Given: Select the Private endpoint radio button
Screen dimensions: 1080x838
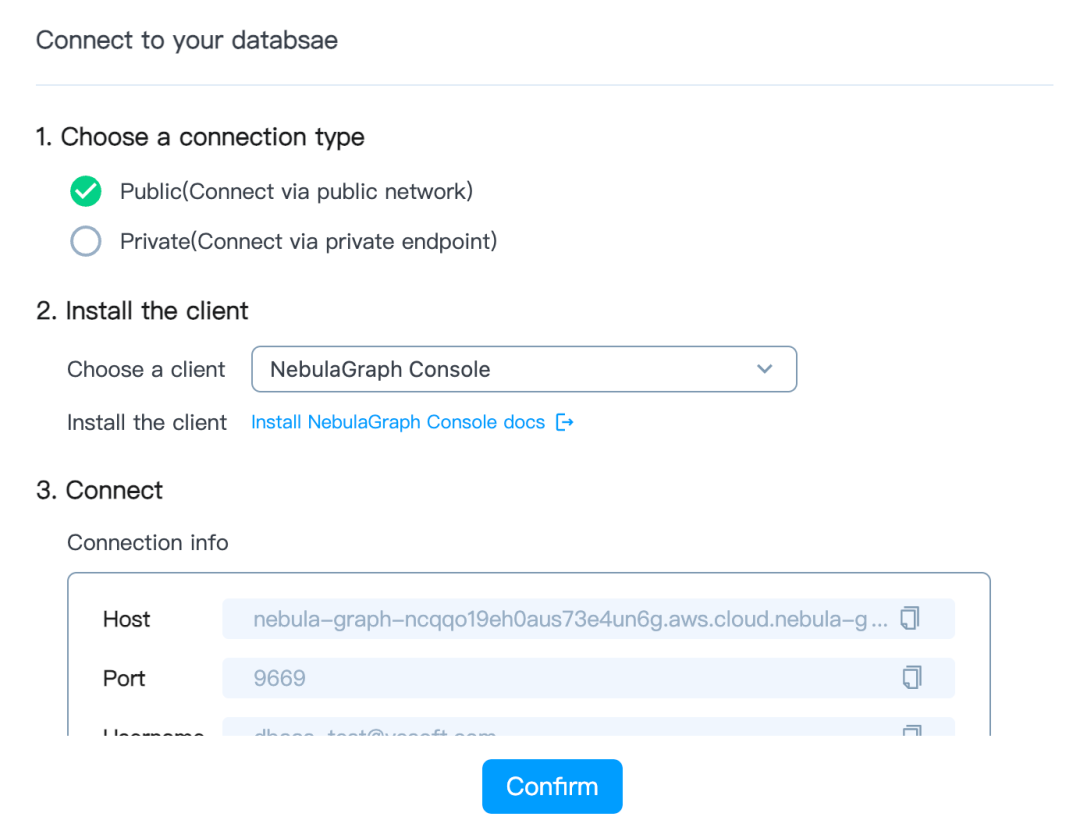Looking at the screenshot, I should pos(86,241).
